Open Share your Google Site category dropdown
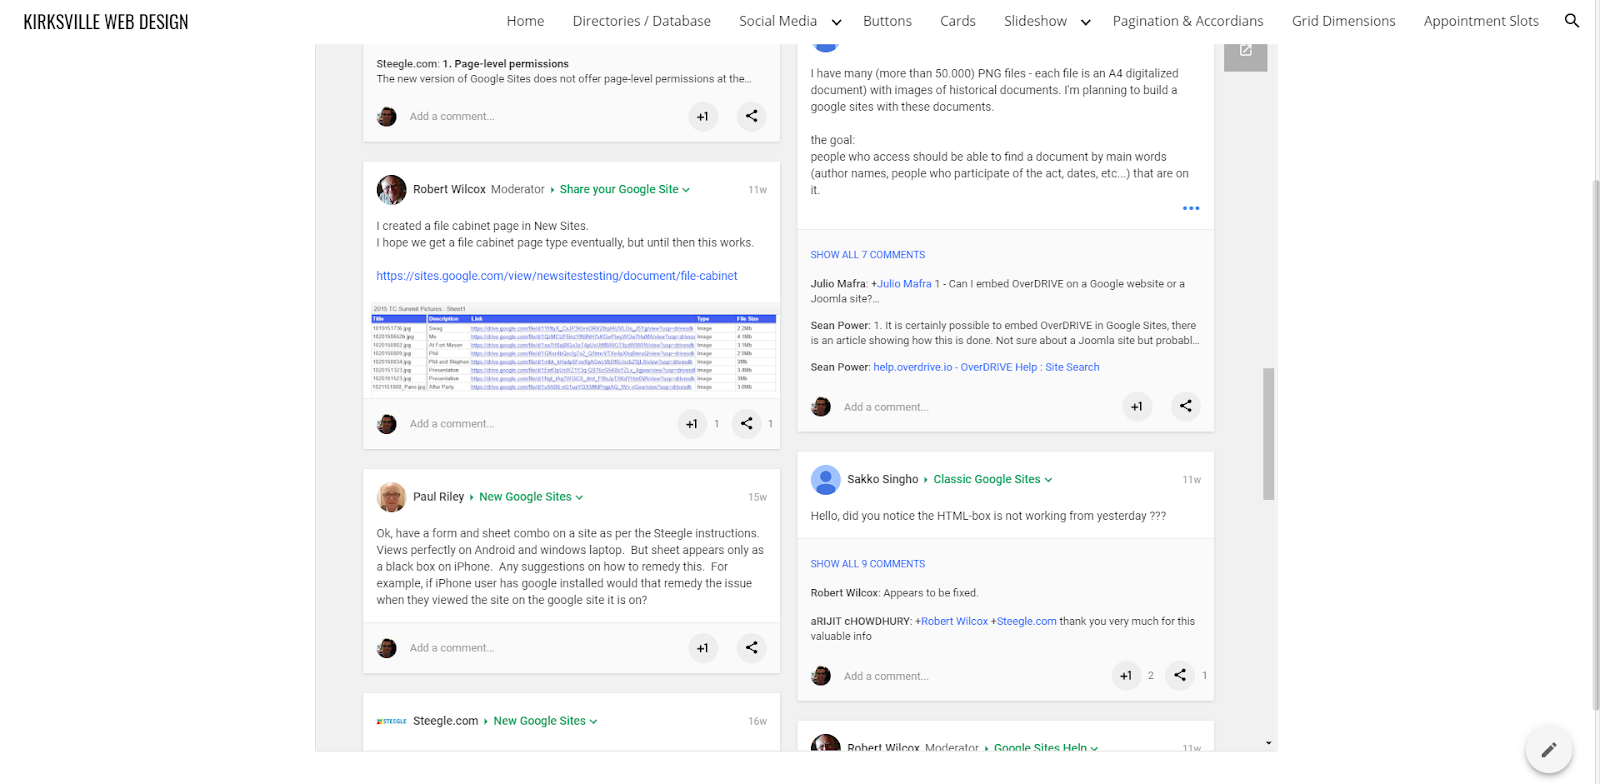 point(625,189)
